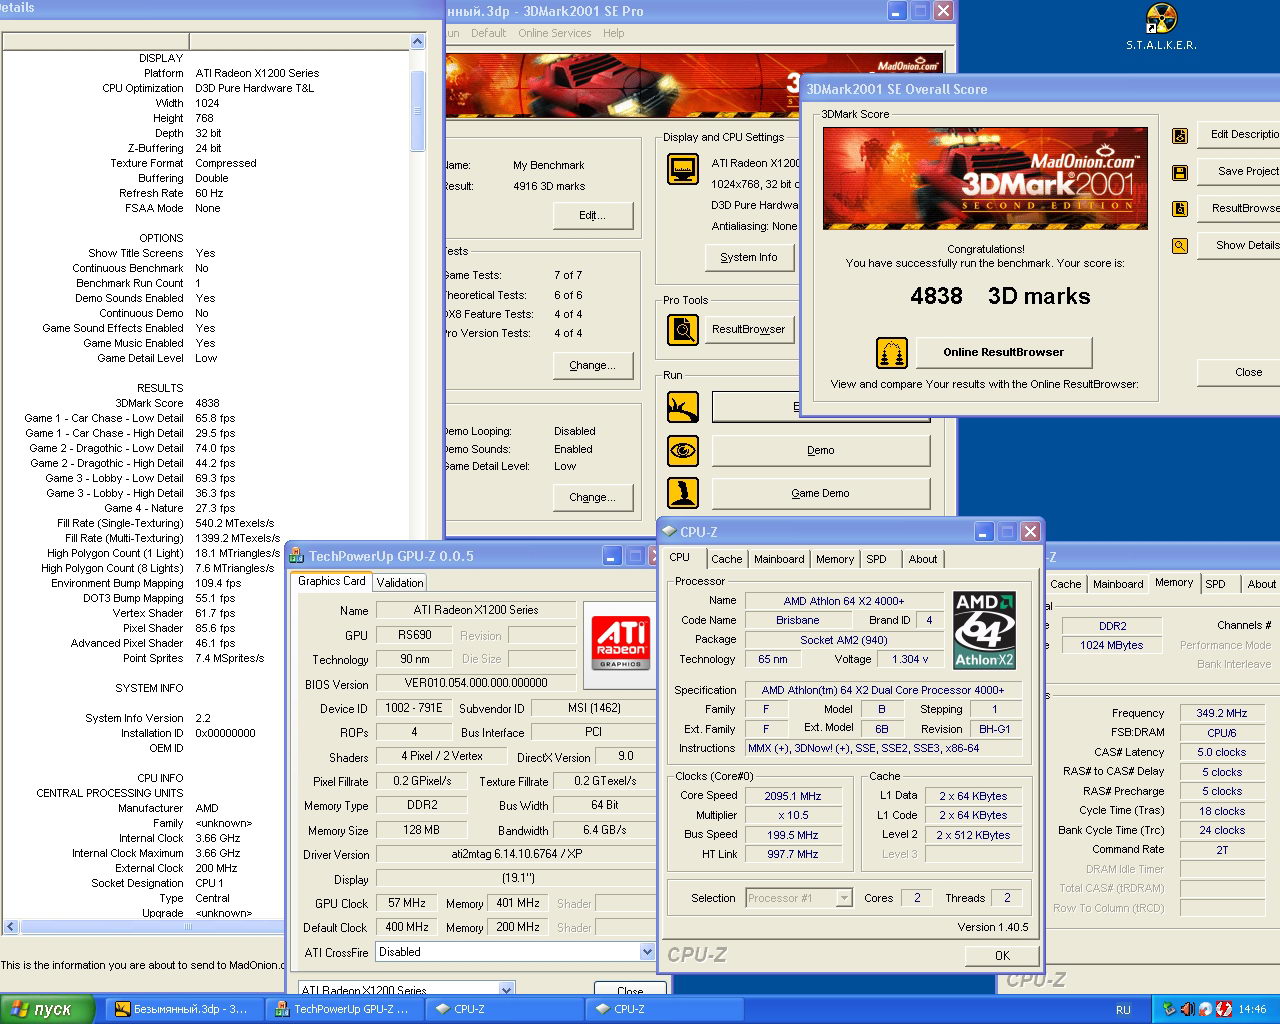Viewport: 1280px width, 1024px height.
Task: Select the GPU-Z Graphics Card tab
Action: coord(332,581)
